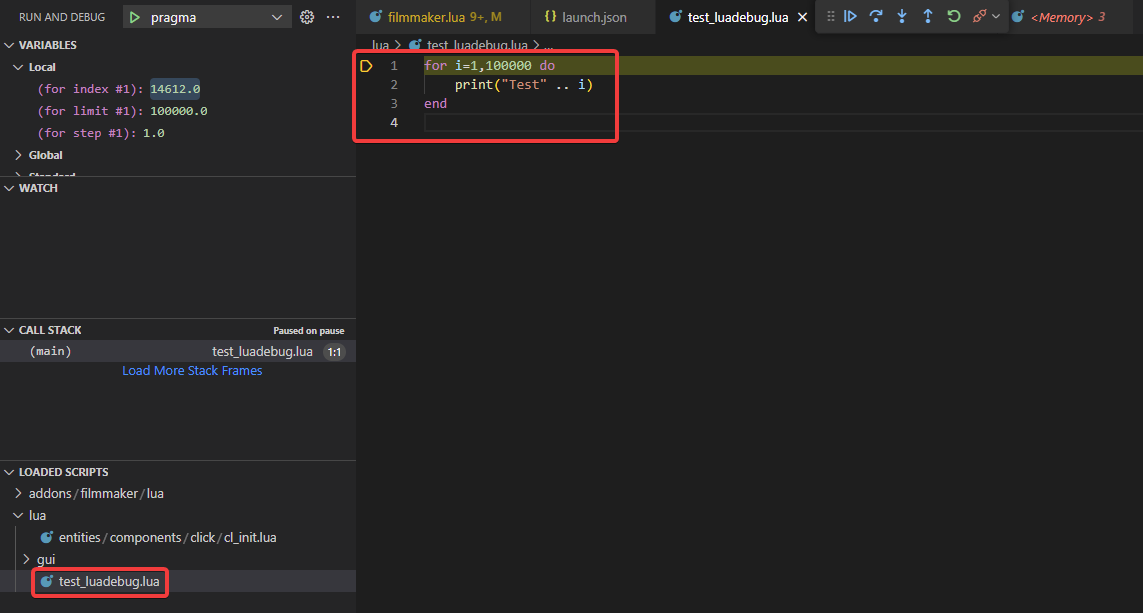Click the Step Into debug icon
The width and height of the screenshot is (1143, 613).
click(x=902, y=16)
